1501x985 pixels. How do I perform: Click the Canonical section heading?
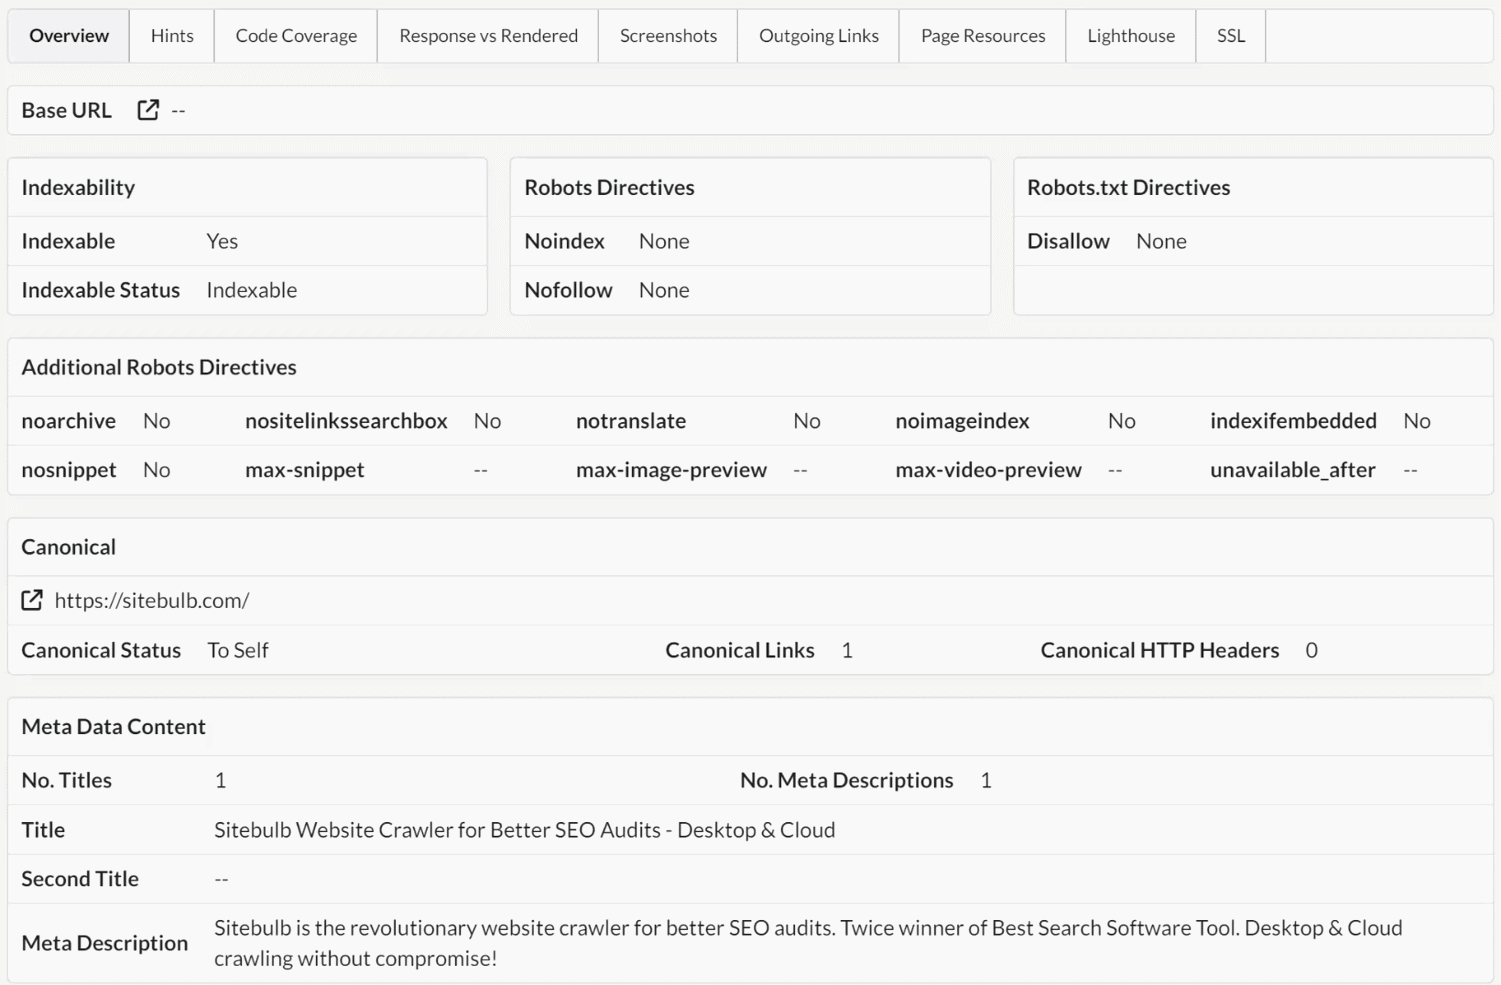coord(69,547)
